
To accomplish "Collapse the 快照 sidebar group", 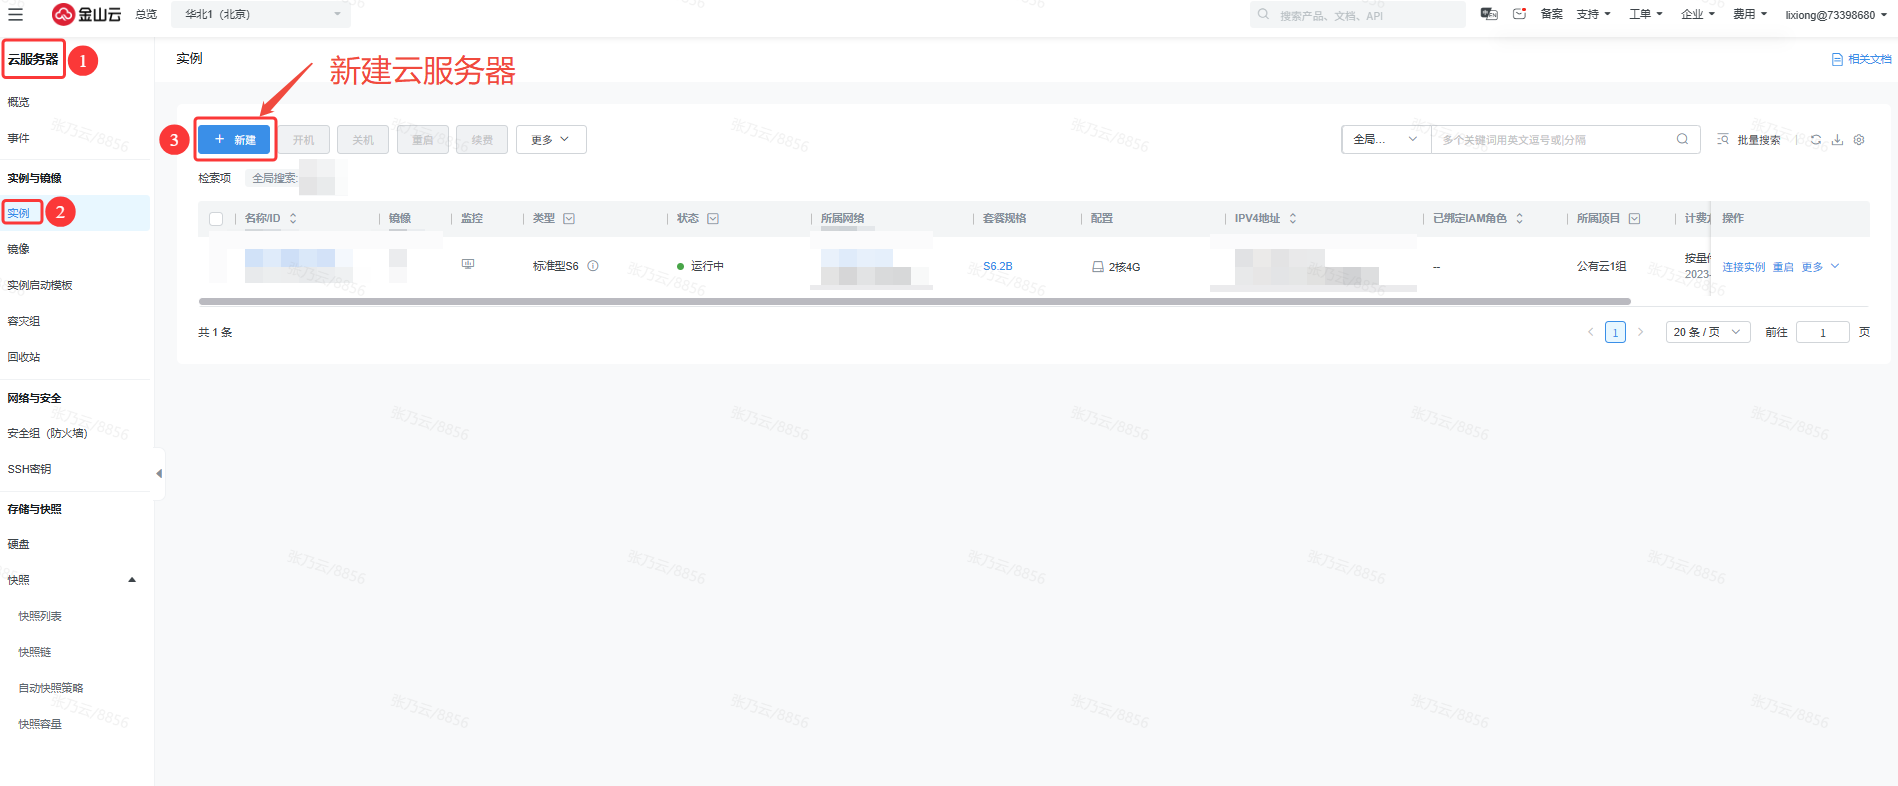I will (x=132, y=580).
